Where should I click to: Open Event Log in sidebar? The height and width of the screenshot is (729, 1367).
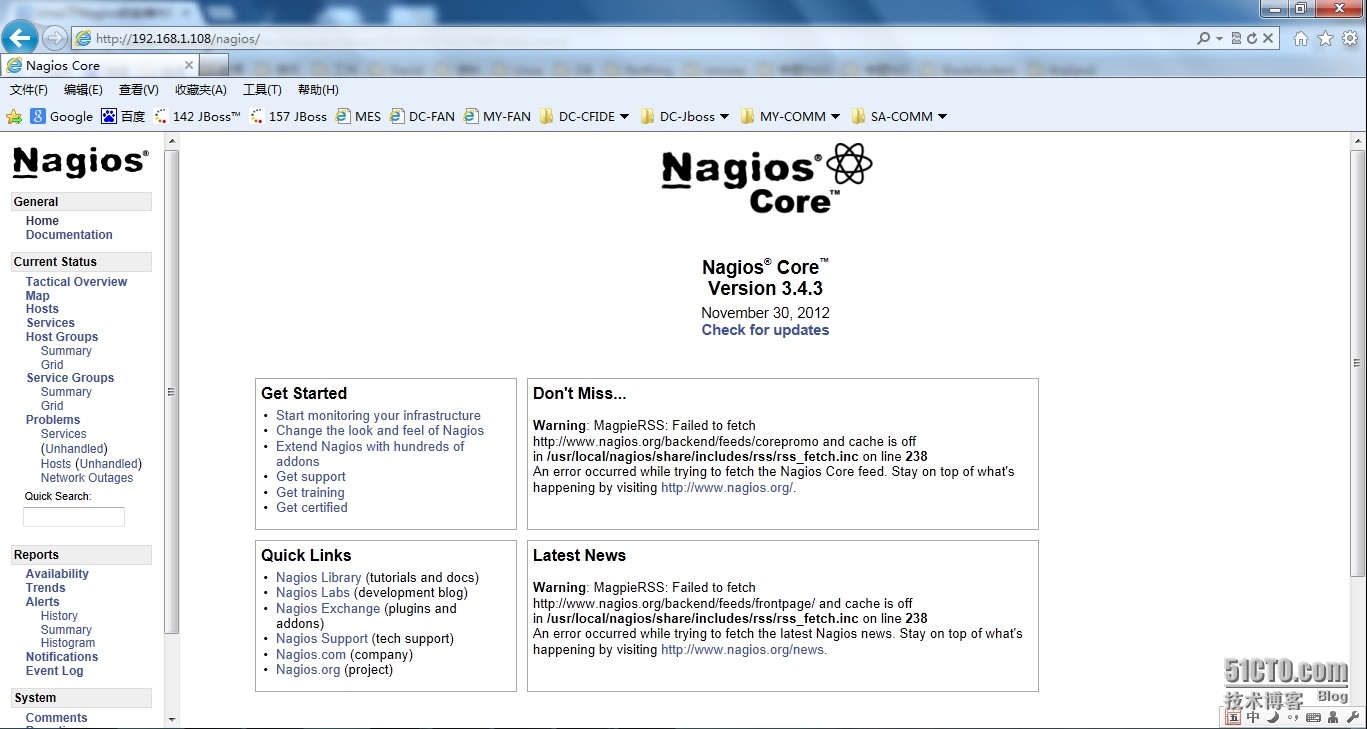(x=54, y=671)
